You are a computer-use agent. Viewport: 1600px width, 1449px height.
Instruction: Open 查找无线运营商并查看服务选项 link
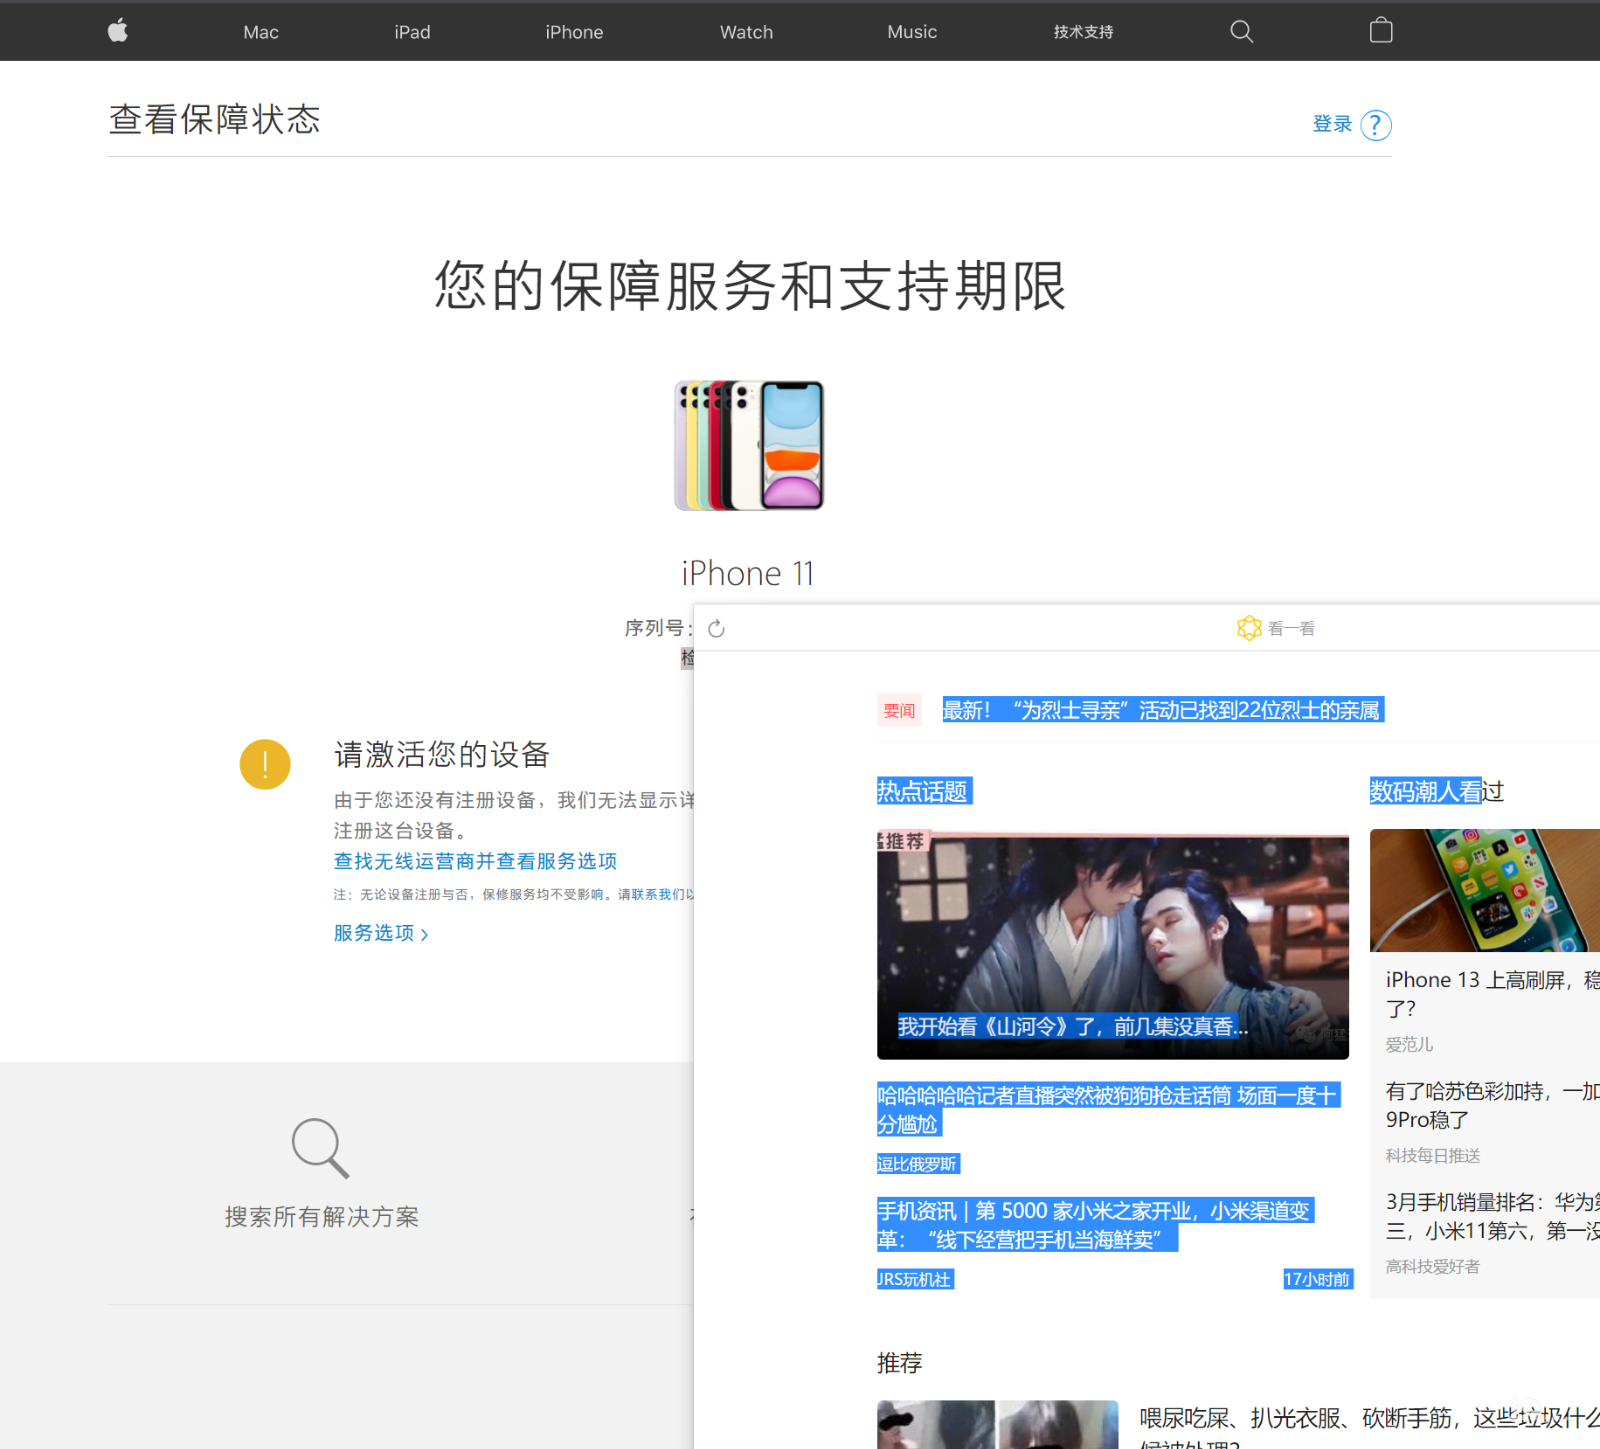pos(475,861)
